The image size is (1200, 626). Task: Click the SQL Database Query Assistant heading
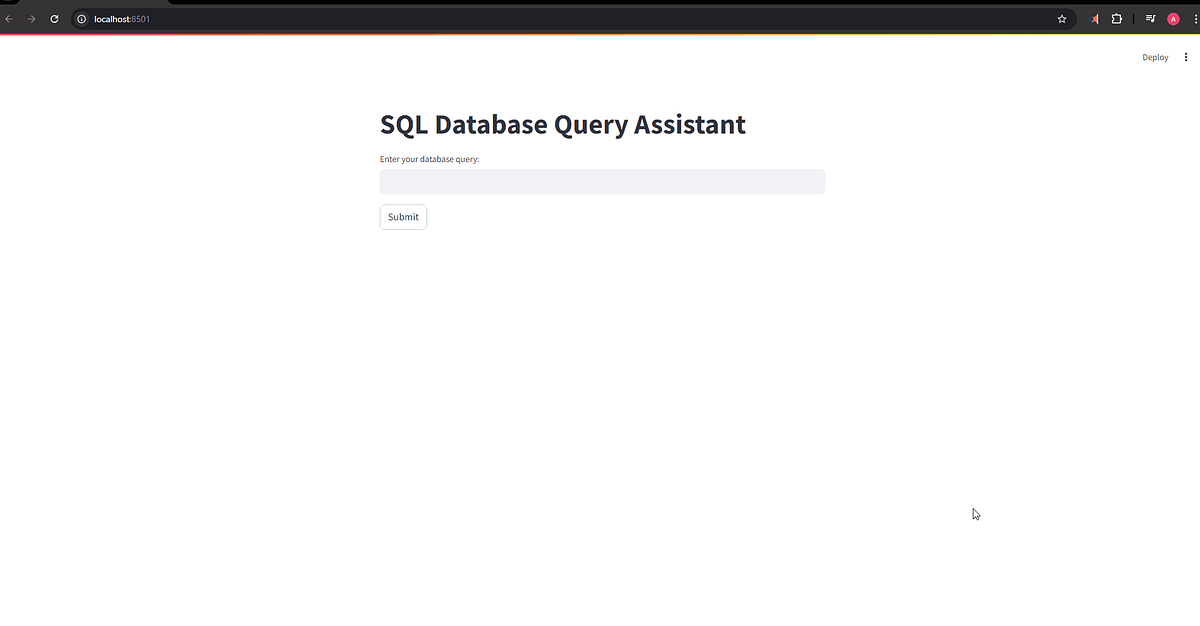click(562, 124)
